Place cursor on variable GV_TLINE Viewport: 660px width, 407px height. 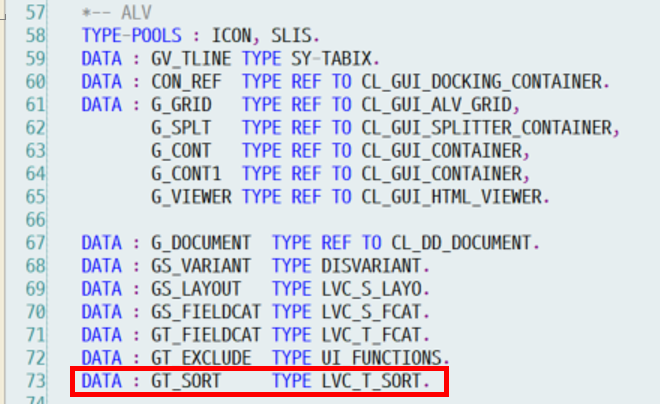(x=191, y=59)
